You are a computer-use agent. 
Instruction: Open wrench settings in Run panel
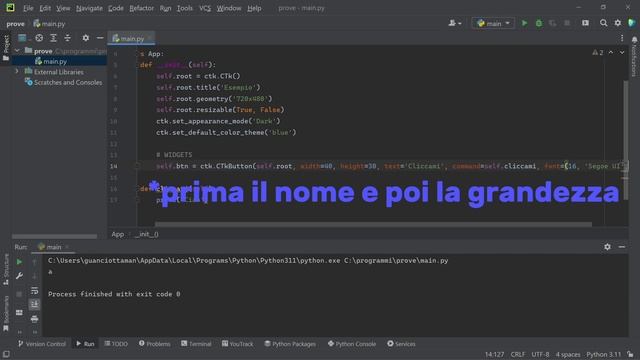(19, 276)
